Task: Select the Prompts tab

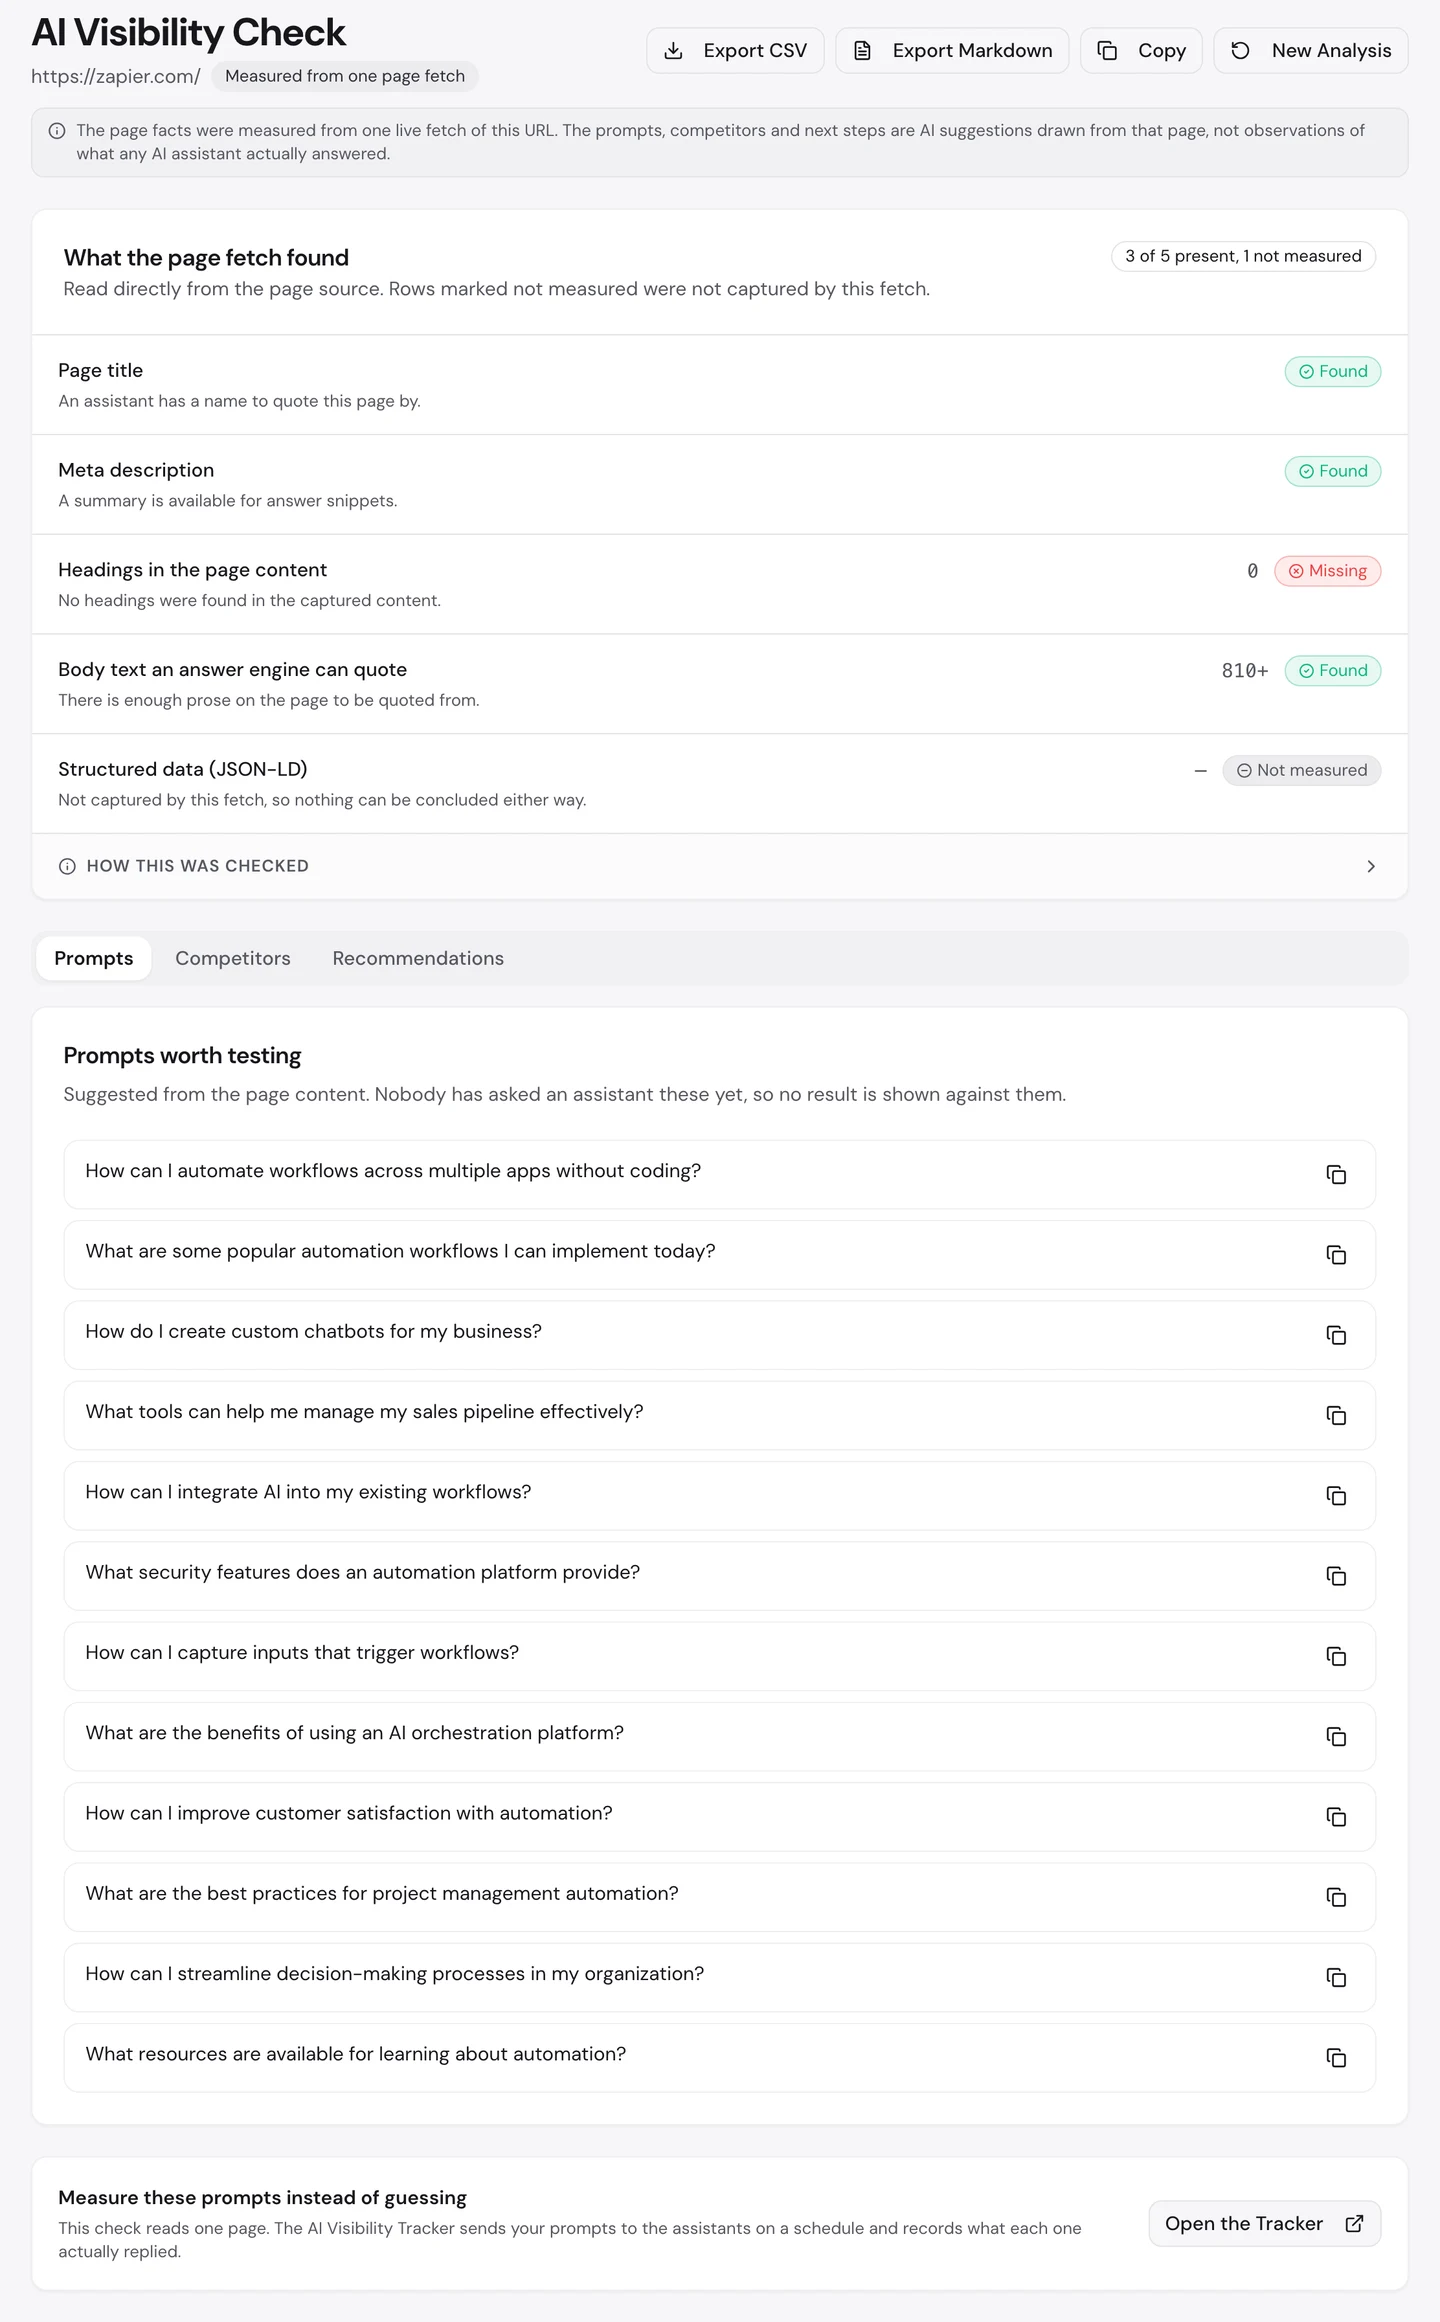Action: point(94,958)
